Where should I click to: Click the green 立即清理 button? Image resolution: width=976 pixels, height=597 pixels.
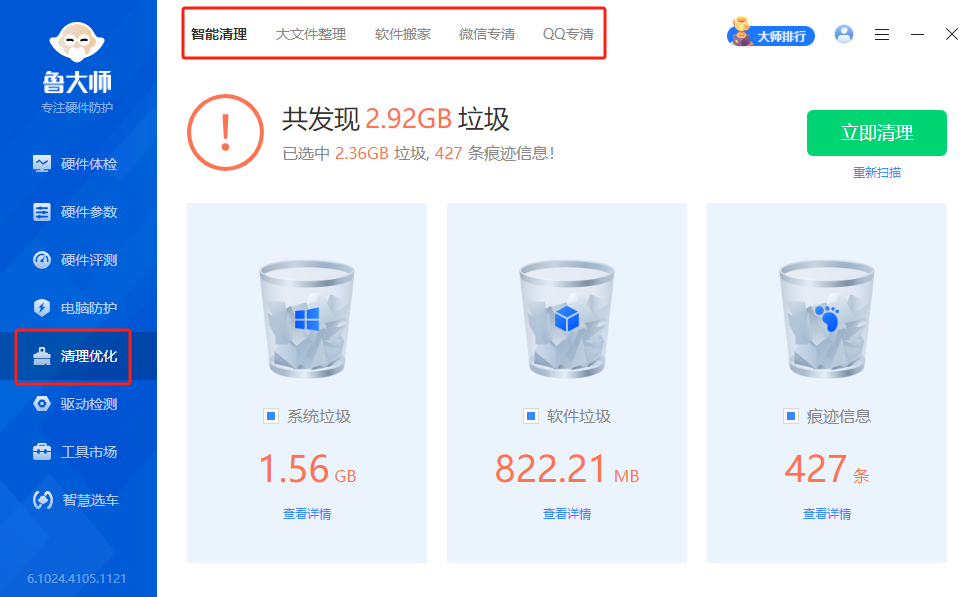(x=876, y=133)
